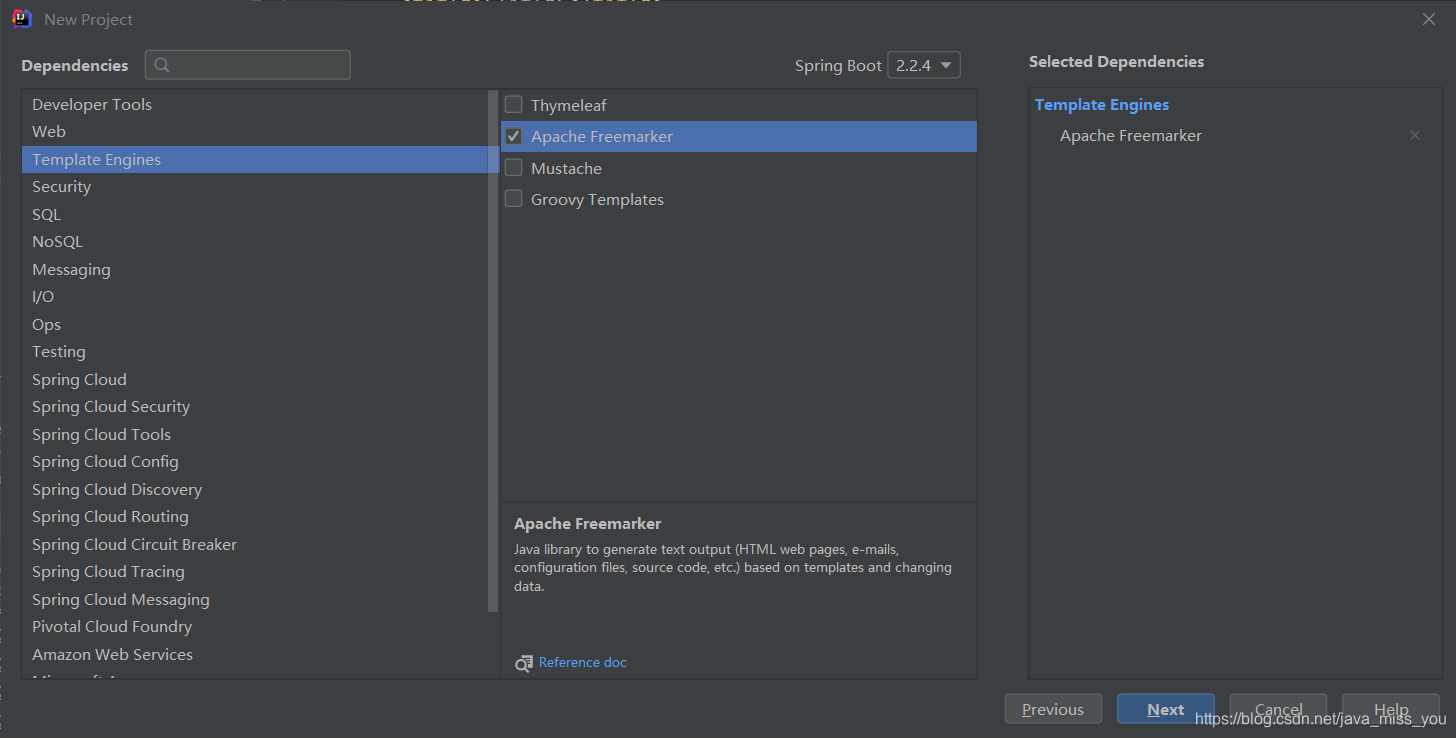Open the Spring Boot version dropdown
Viewport: 1456px width, 738px height.
[924, 65]
